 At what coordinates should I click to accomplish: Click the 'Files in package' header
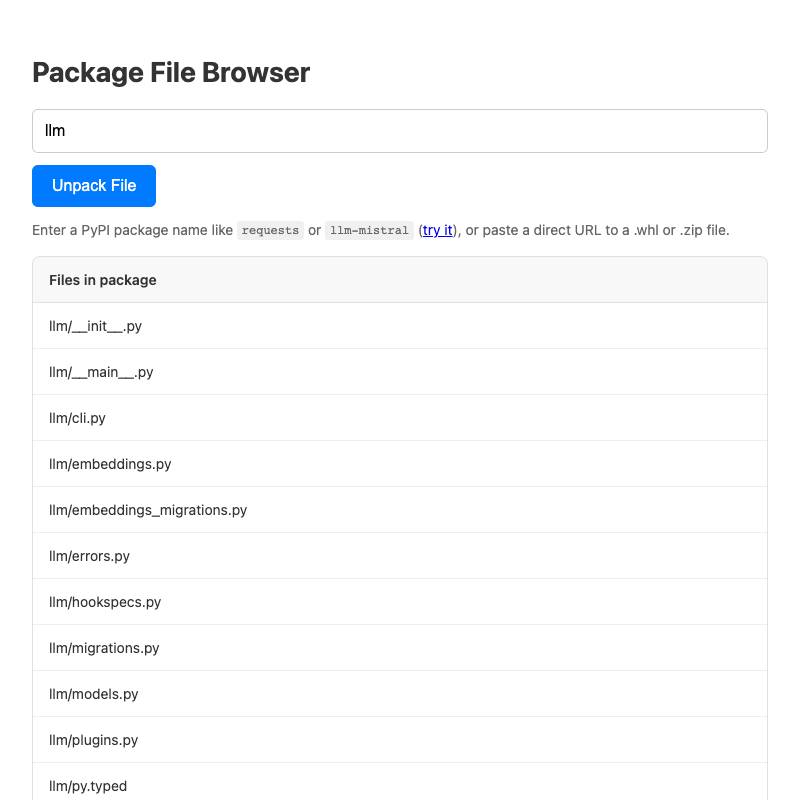103,280
